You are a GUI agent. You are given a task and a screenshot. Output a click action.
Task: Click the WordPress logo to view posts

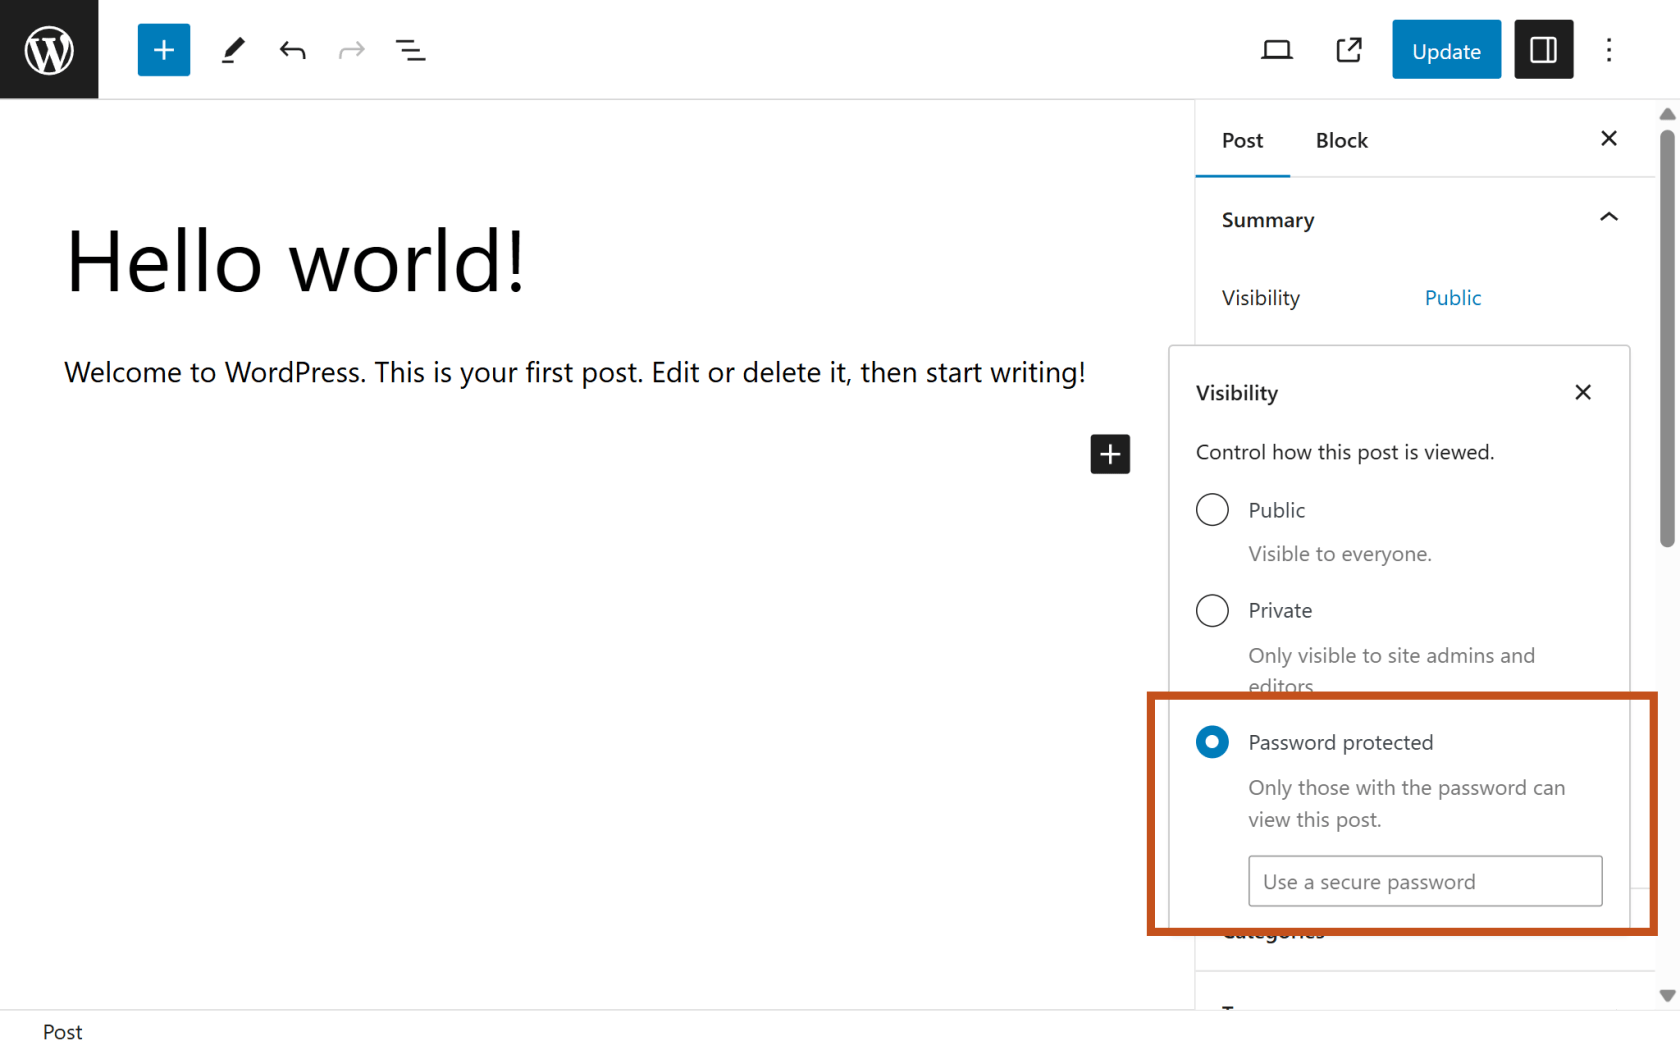(49, 49)
